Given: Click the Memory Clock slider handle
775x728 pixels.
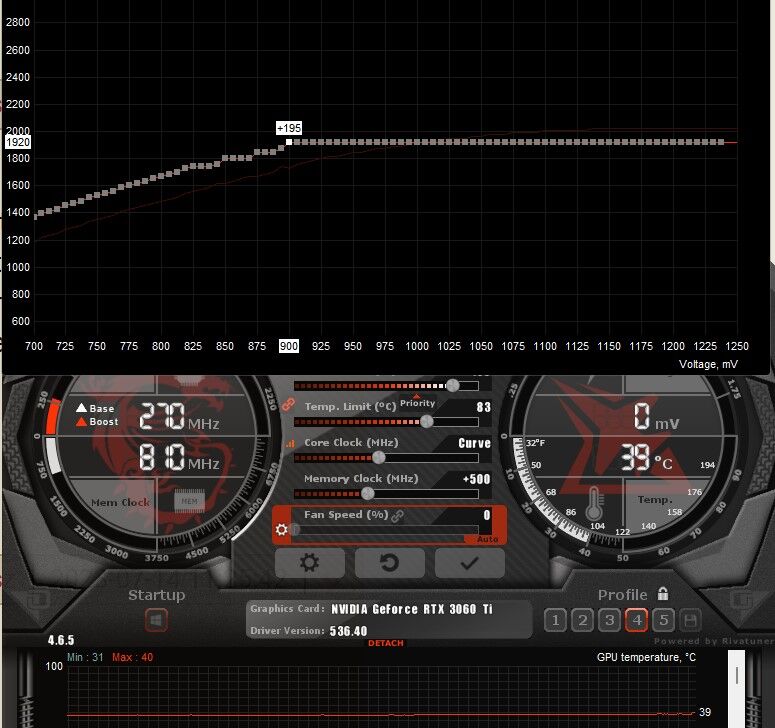Looking at the screenshot, I should click(368, 493).
